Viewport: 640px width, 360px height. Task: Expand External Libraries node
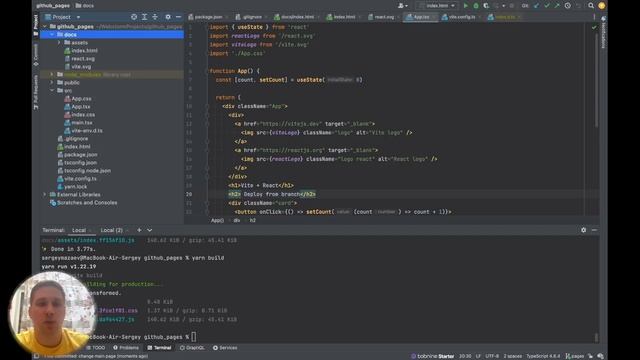(45, 195)
